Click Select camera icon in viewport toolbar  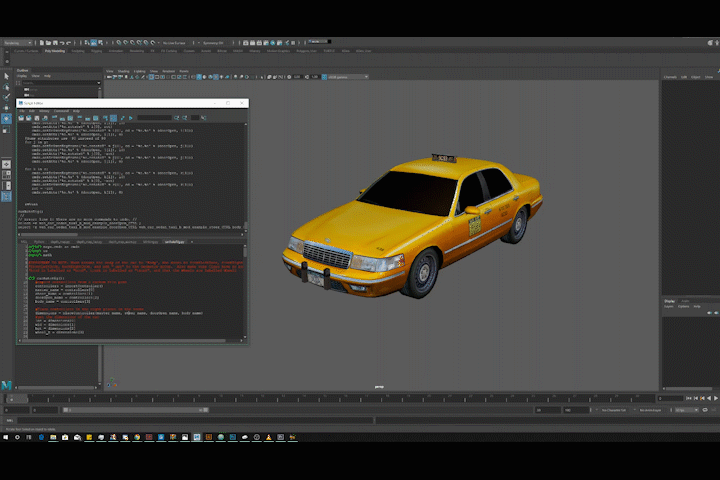tap(109, 77)
